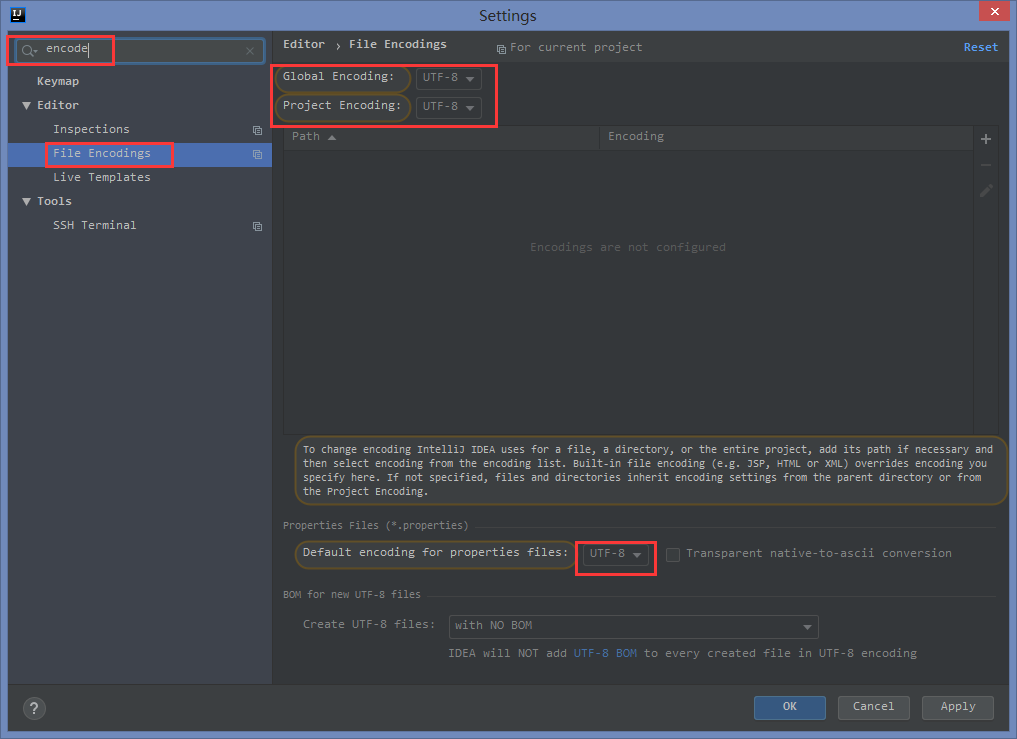Click the Editor breadcrumb in the header
Image resolution: width=1017 pixels, height=739 pixels.
[x=304, y=44]
